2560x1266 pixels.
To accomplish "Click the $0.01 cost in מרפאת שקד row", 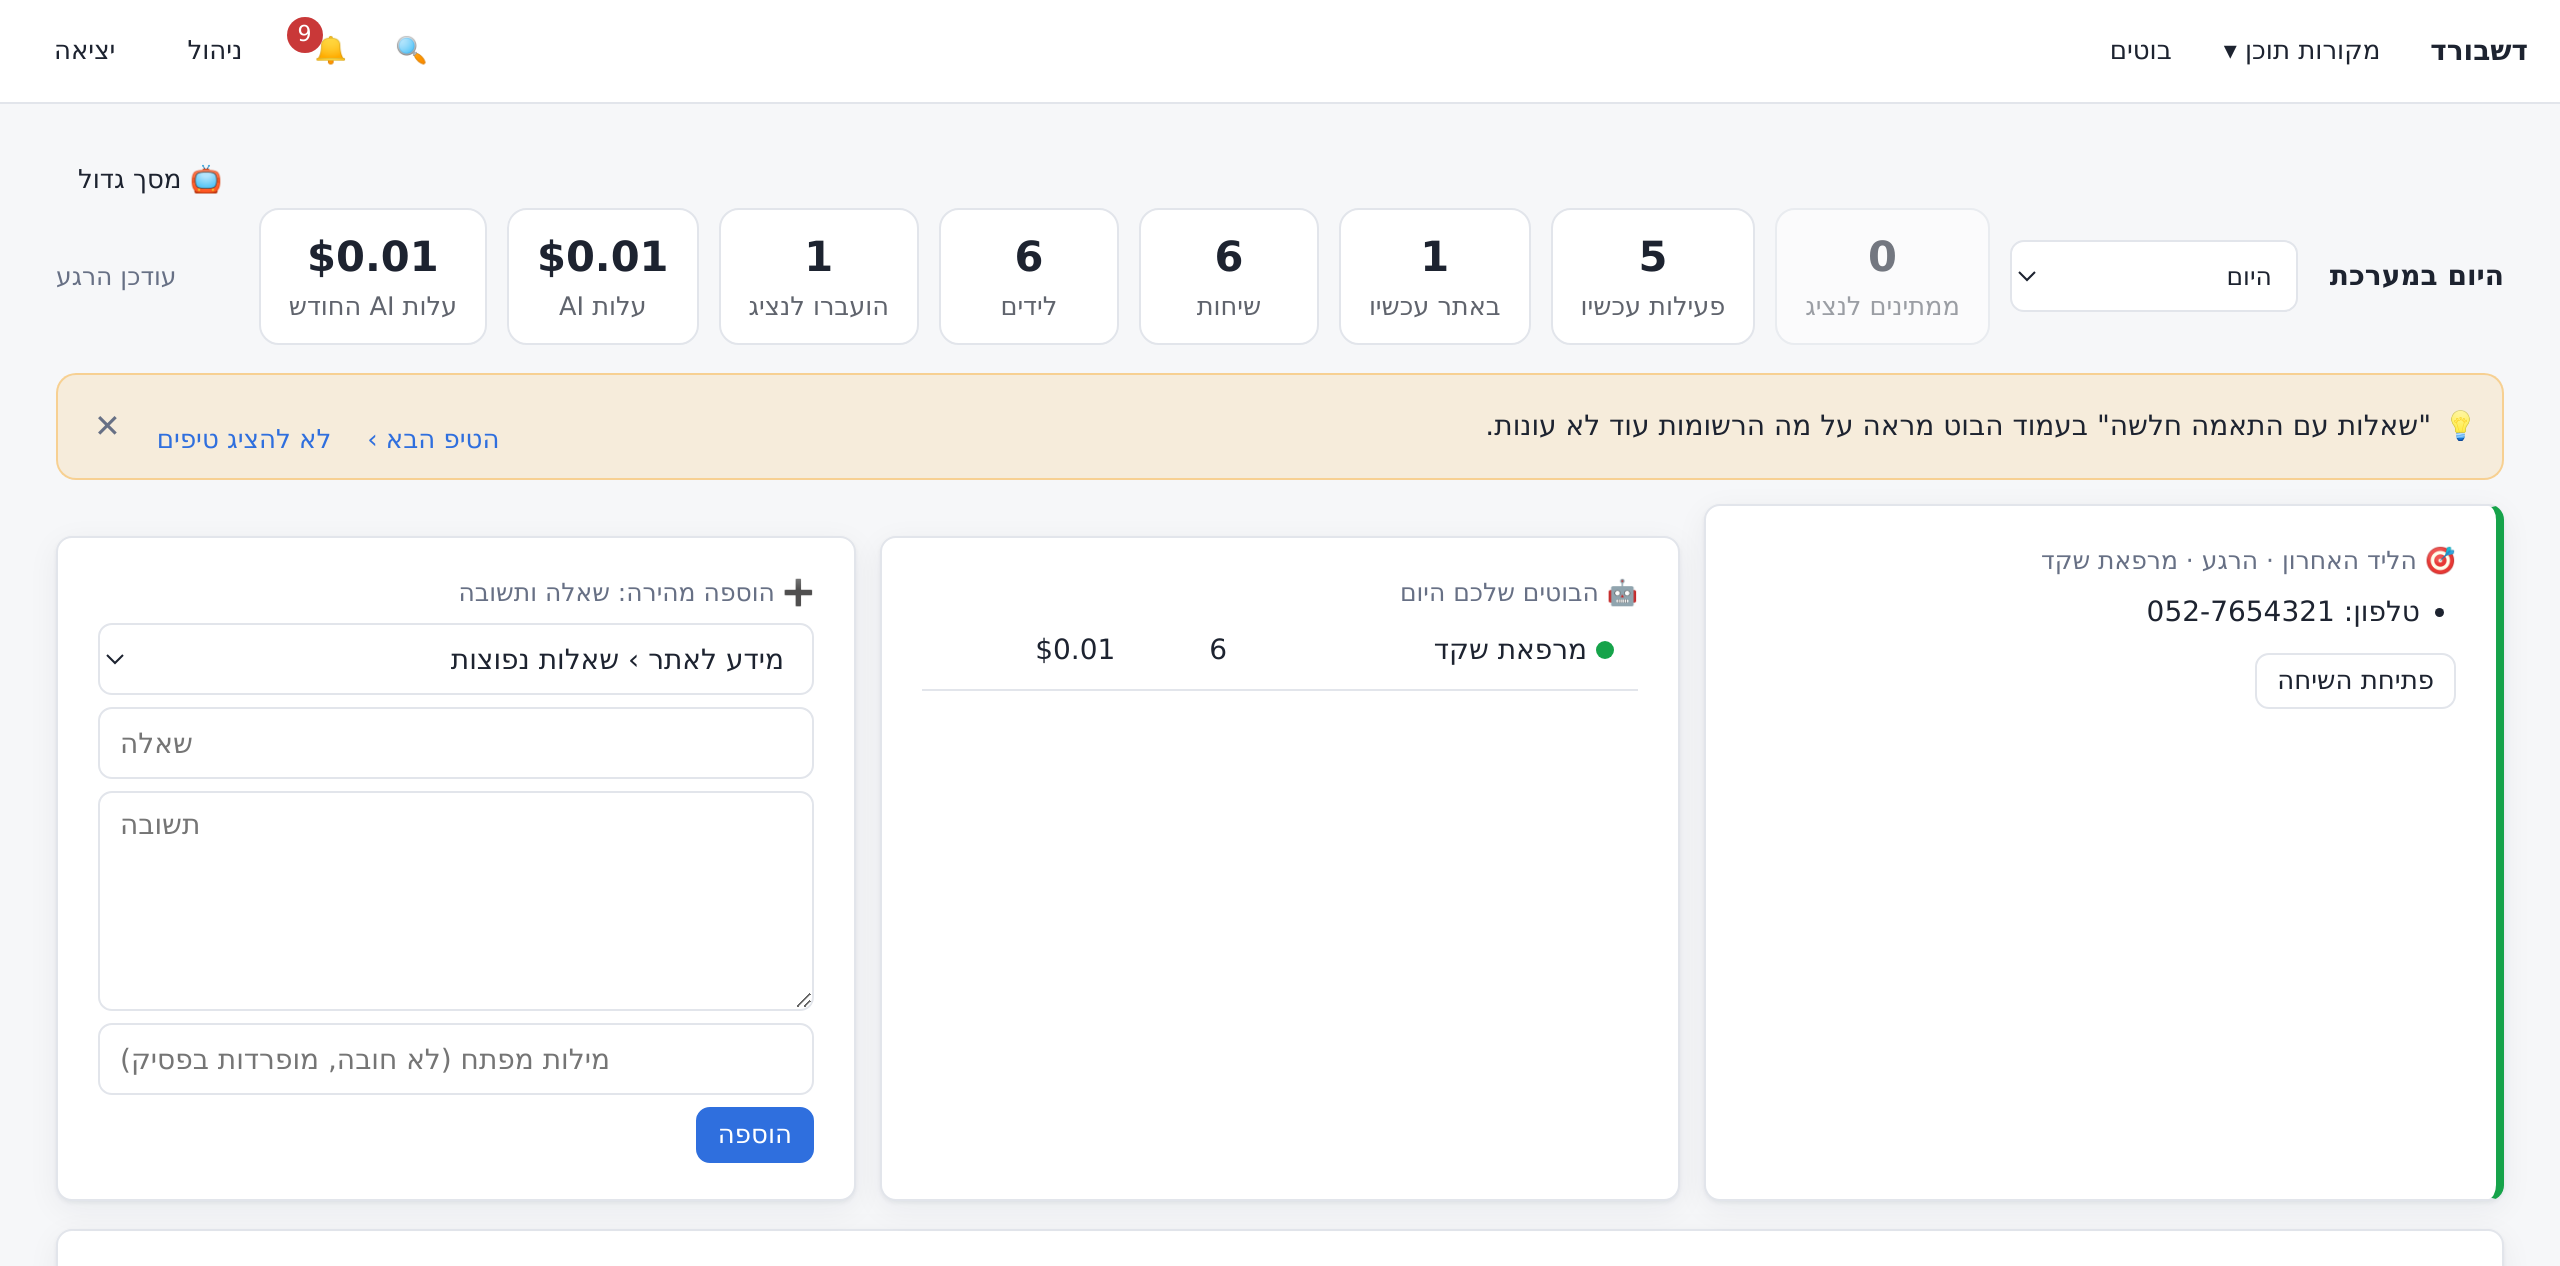I will [x=1075, y=650].
